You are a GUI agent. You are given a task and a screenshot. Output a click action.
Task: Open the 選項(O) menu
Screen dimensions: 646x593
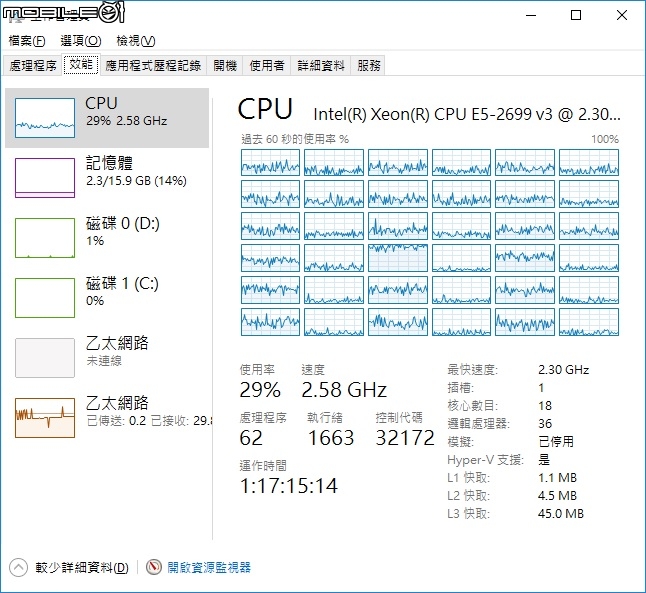click(x=81, y=41)
